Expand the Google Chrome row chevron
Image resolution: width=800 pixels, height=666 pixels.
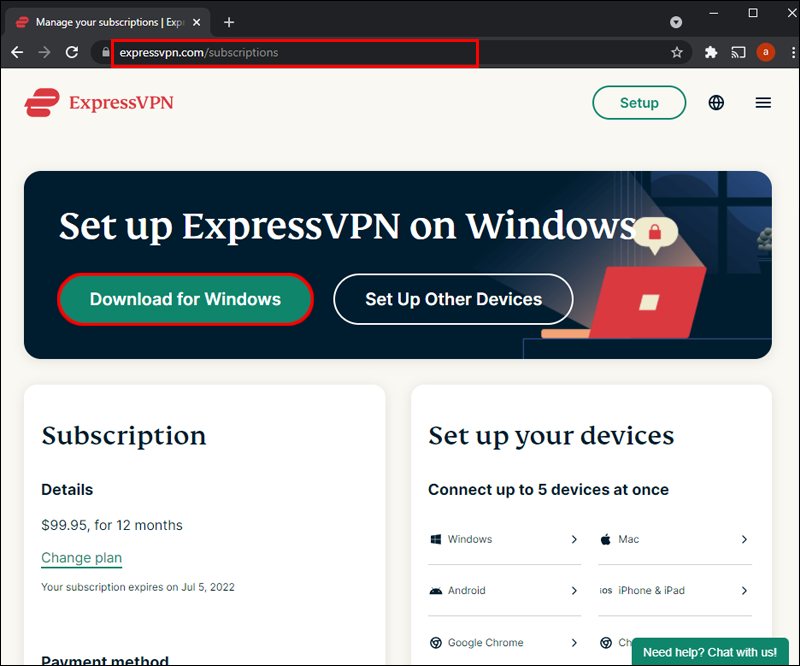(x=574, y=643)
